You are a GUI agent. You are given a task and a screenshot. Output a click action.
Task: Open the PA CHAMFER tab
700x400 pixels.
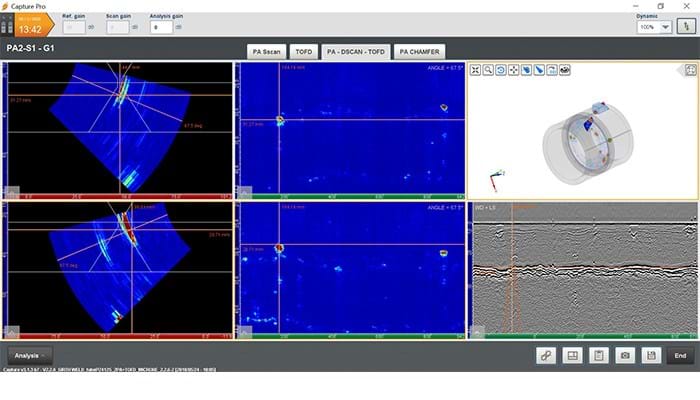pyautogui.click(x=418, y=51)
